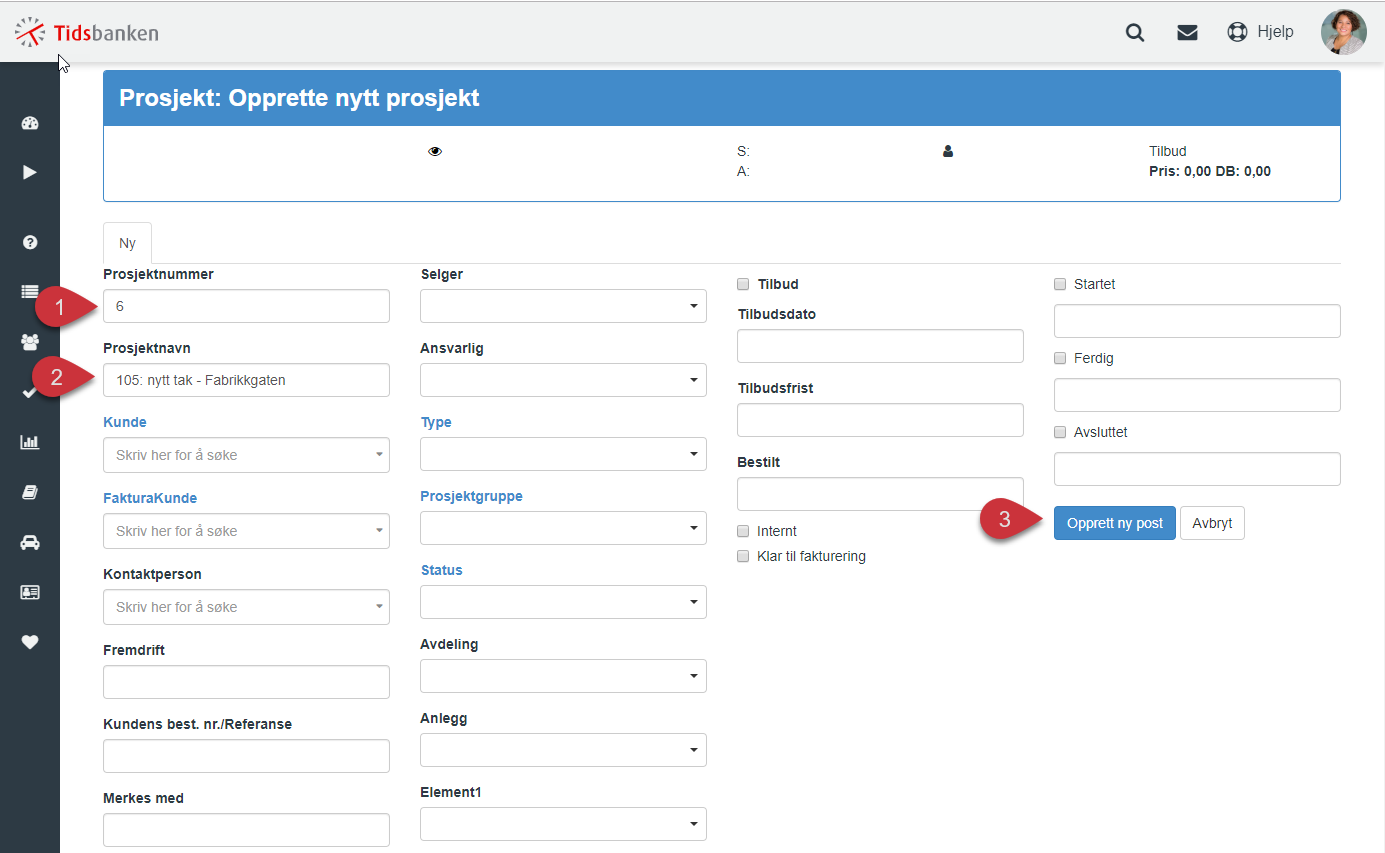Open the Selger dropdown
Image resolution: width=1385 pixels, height=853 pixels.
tap(563, 306)
